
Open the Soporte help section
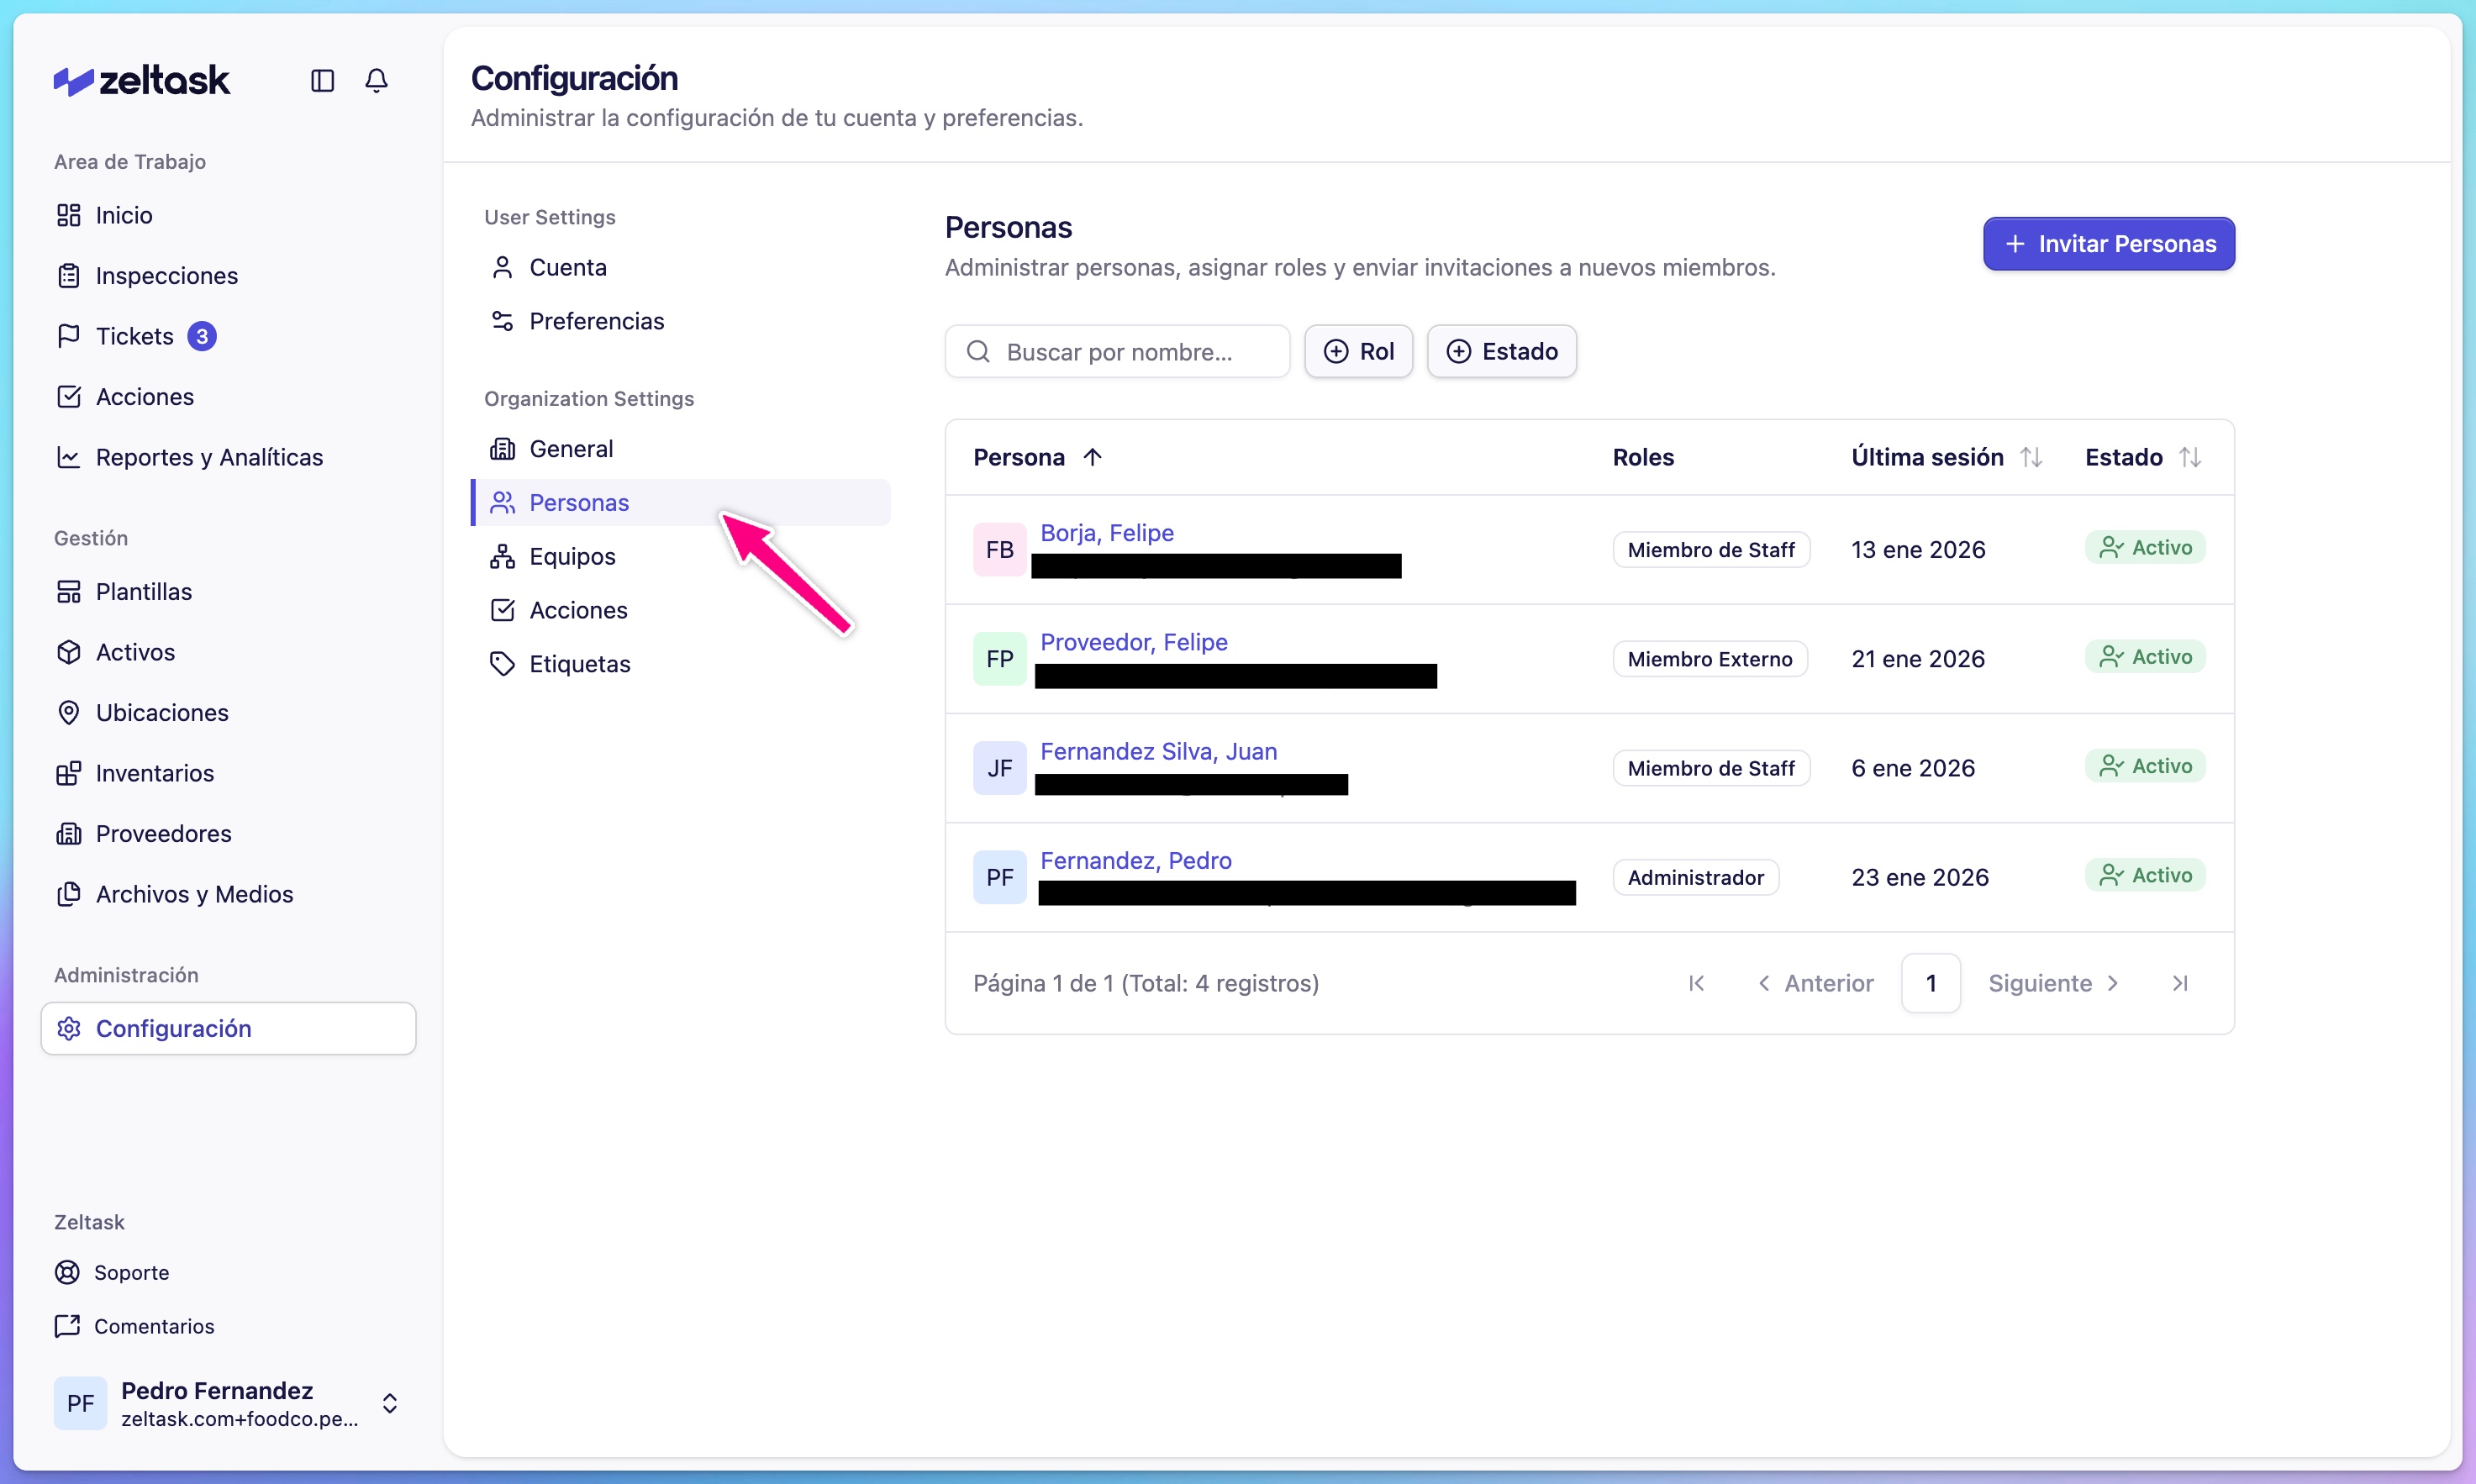pos(132,1272)
